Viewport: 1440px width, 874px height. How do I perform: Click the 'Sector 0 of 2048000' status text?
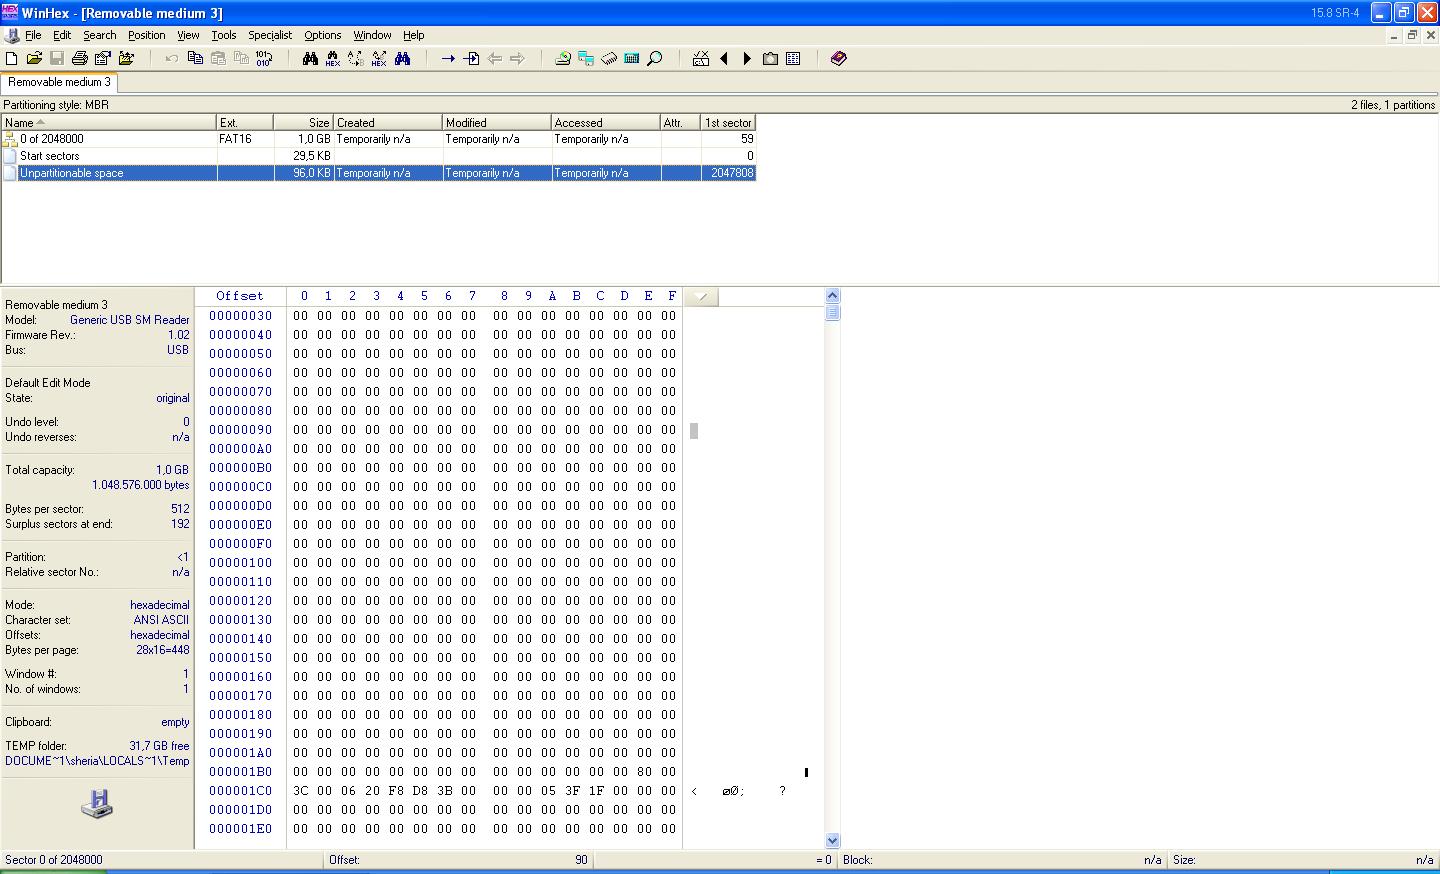[x=54, y=860]
